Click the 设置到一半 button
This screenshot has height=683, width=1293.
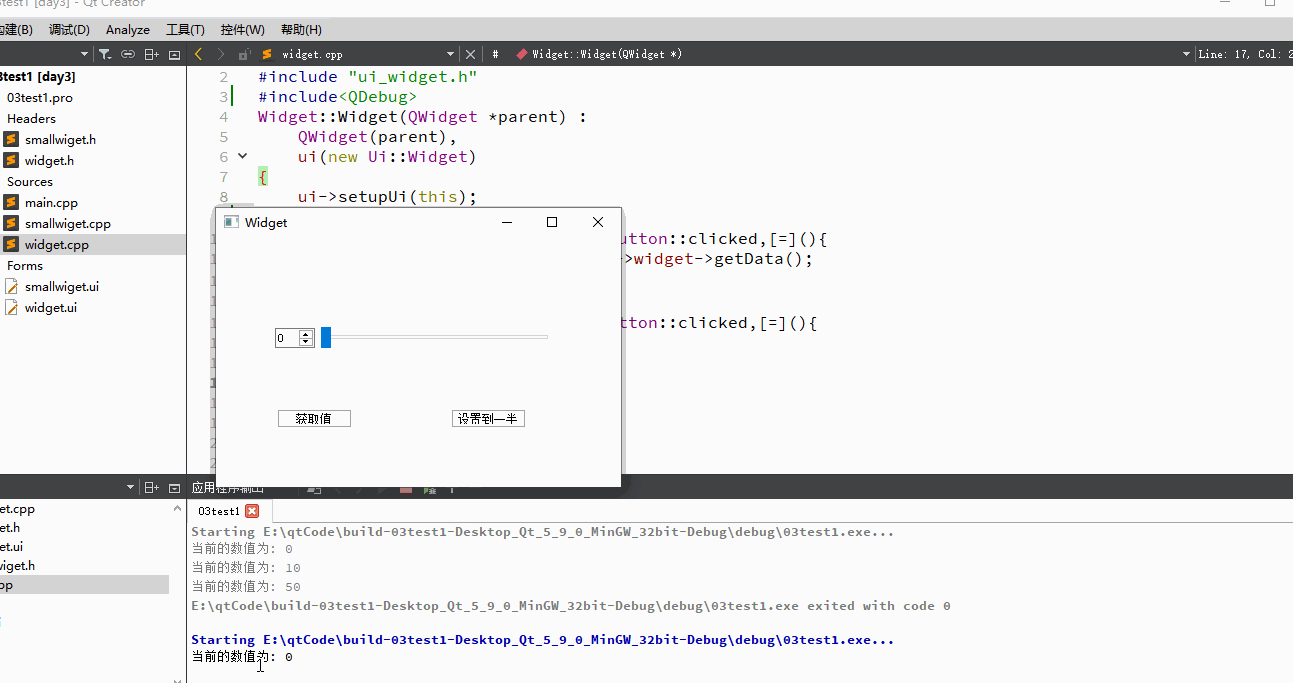point(488,419)
